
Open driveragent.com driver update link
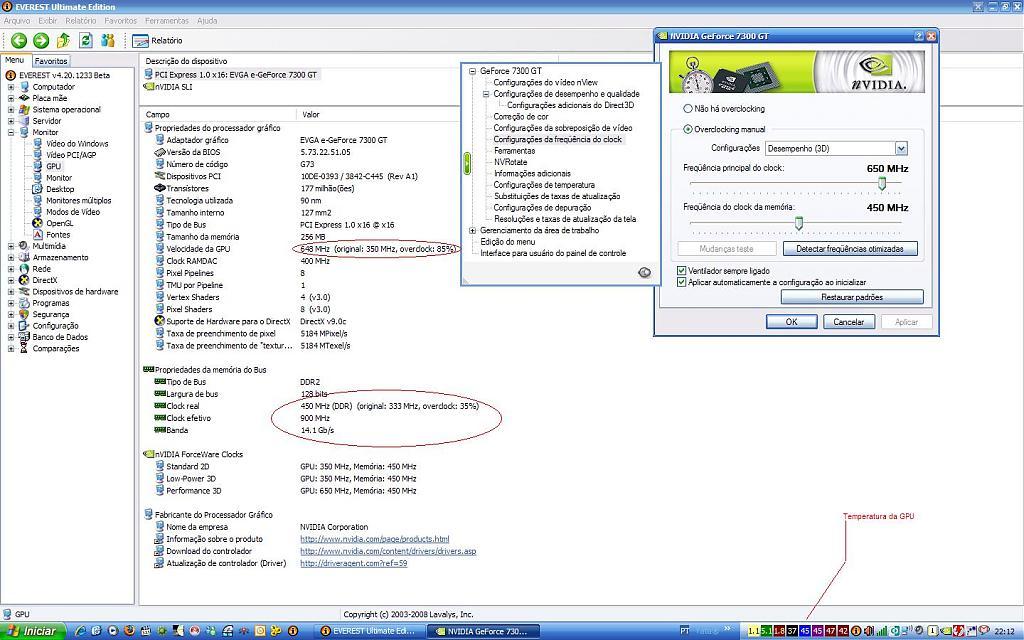tap(353, 564)
